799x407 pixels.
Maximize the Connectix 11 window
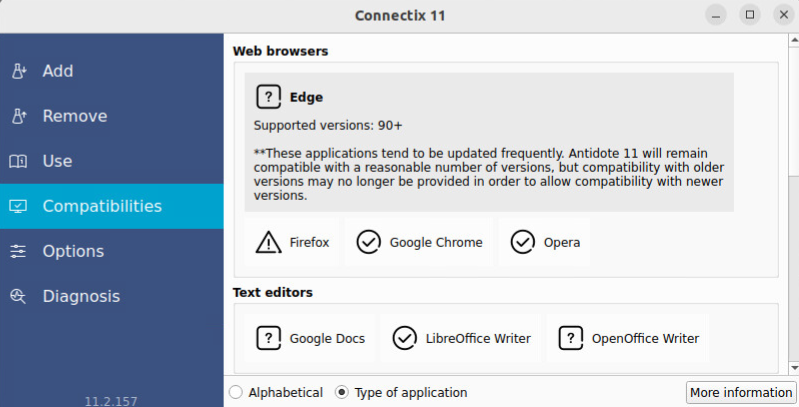(x=748, y=14)
